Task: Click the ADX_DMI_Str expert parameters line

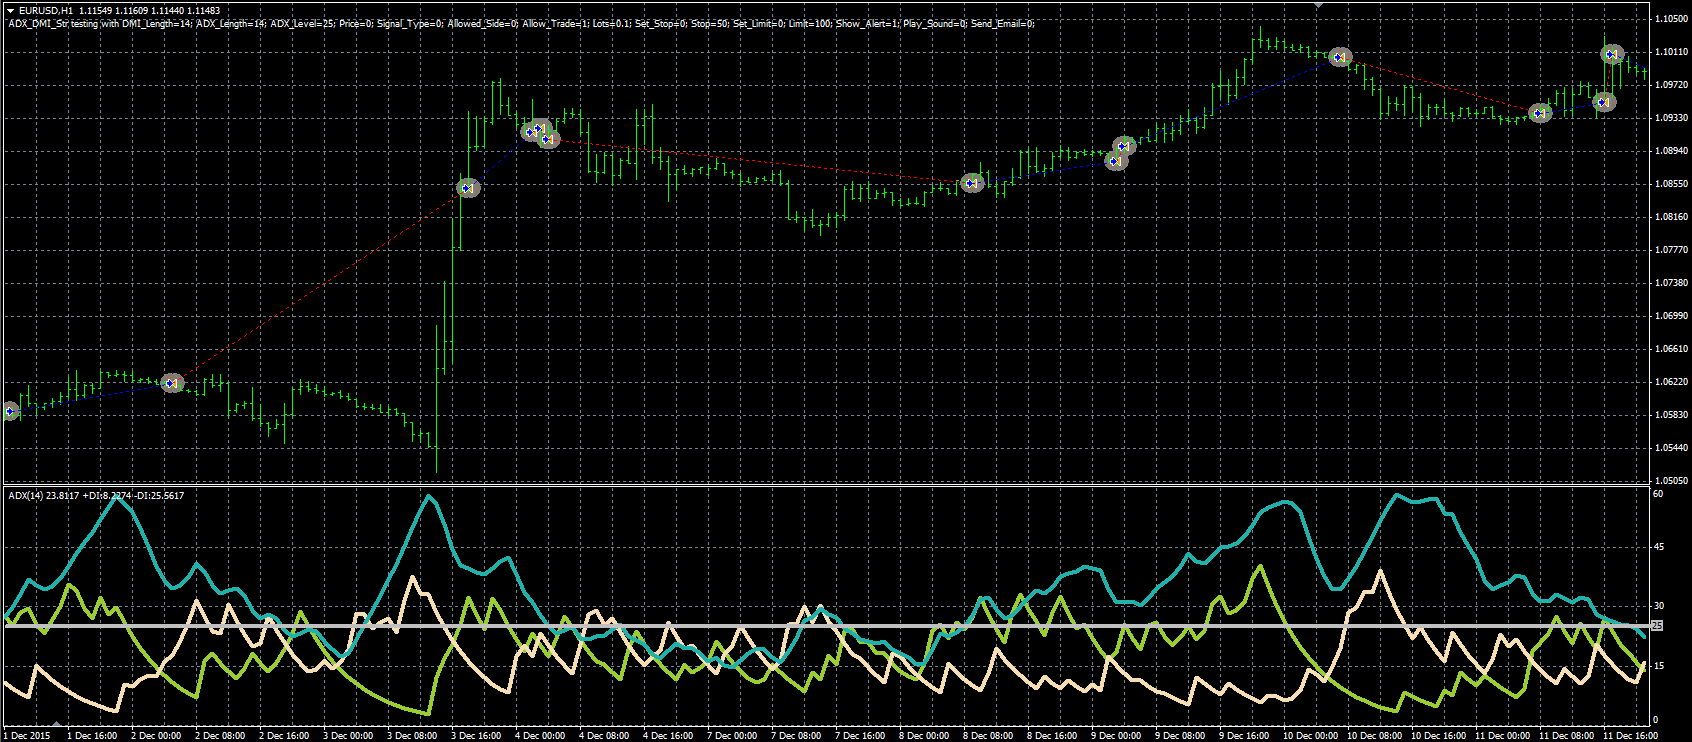Action: 521,23
